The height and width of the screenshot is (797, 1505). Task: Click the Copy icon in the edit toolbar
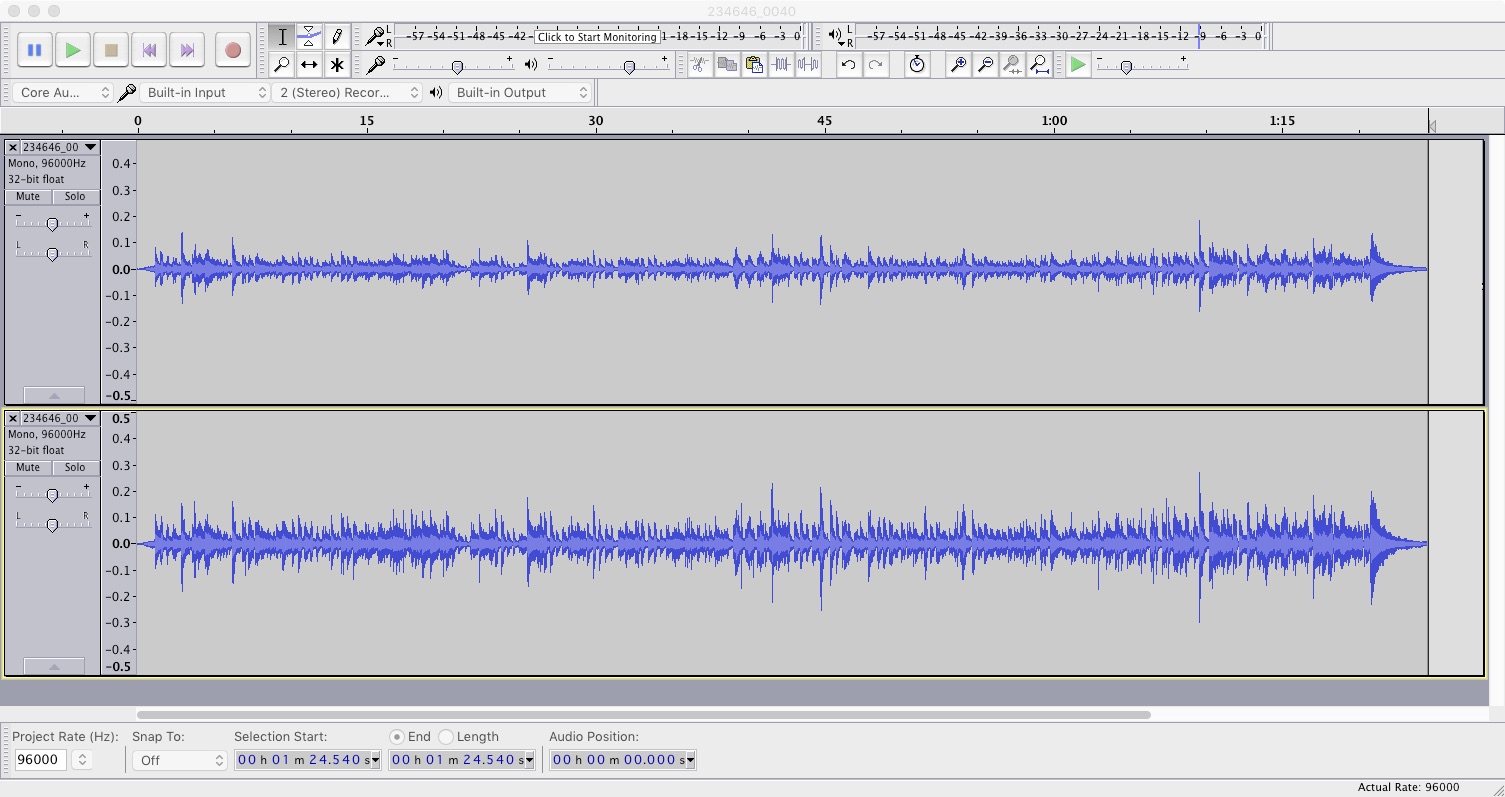tap(727, 64)
